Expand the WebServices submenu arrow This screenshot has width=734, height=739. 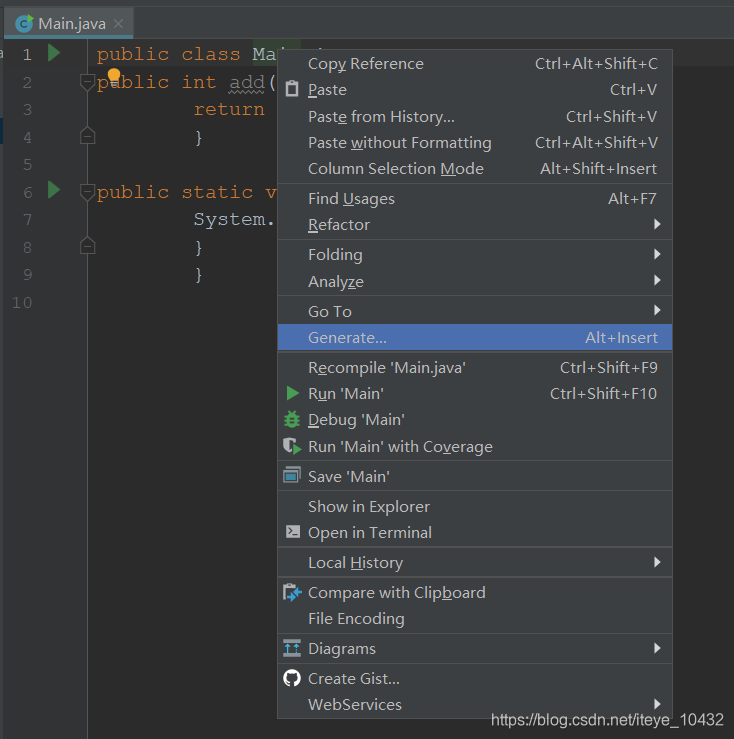657,704
